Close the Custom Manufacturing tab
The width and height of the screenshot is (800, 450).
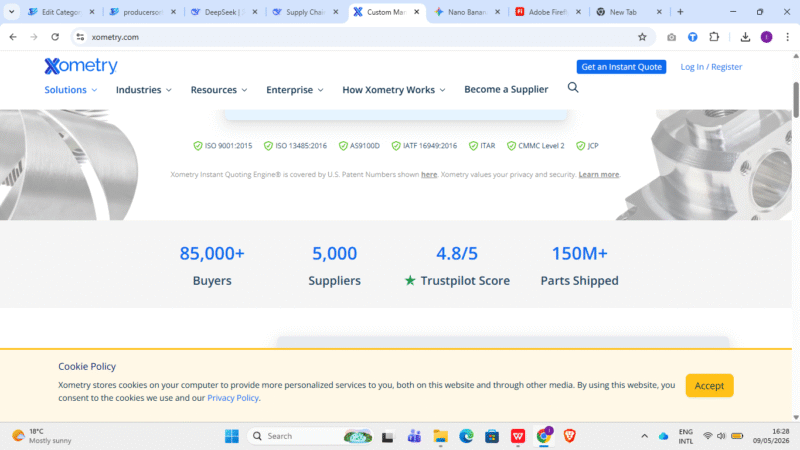[x=416, y=12]
